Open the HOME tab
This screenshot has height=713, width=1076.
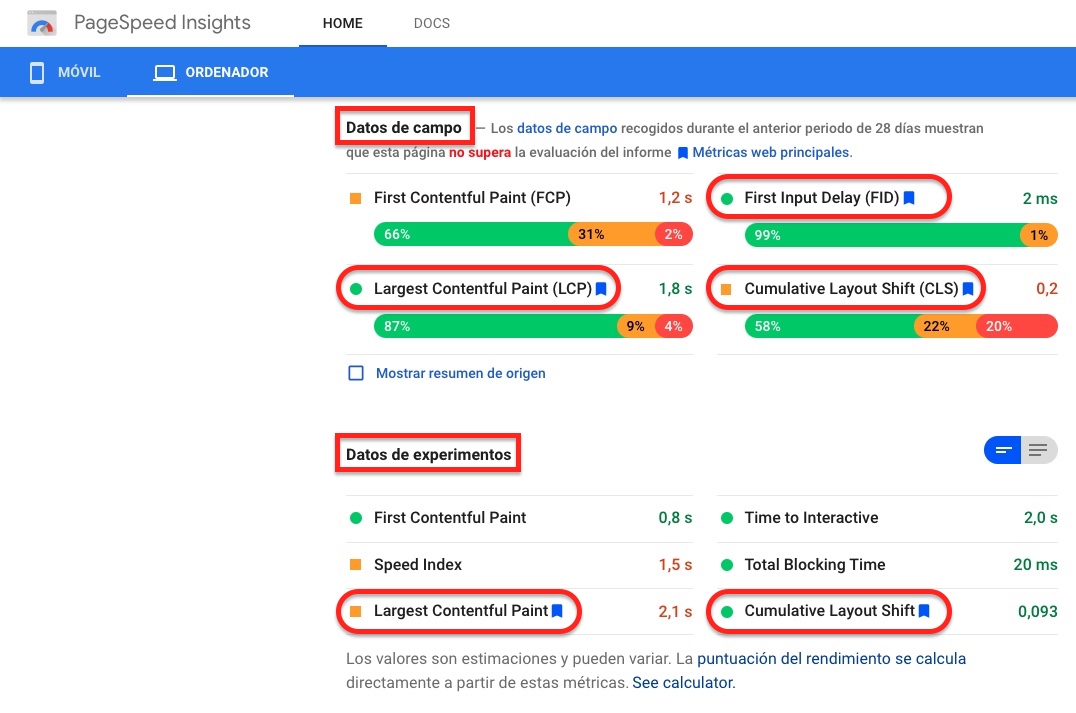tap(342, 23)
